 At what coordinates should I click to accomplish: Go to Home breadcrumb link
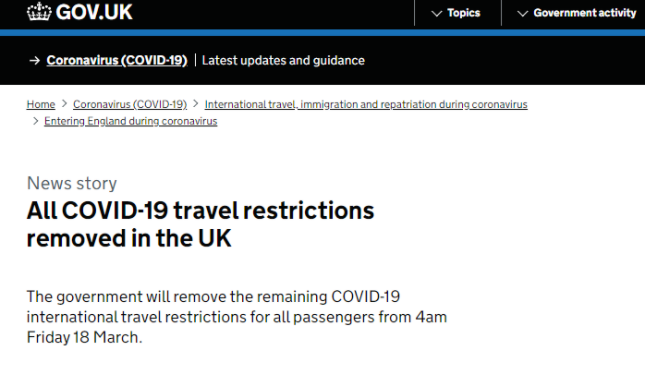41,104
